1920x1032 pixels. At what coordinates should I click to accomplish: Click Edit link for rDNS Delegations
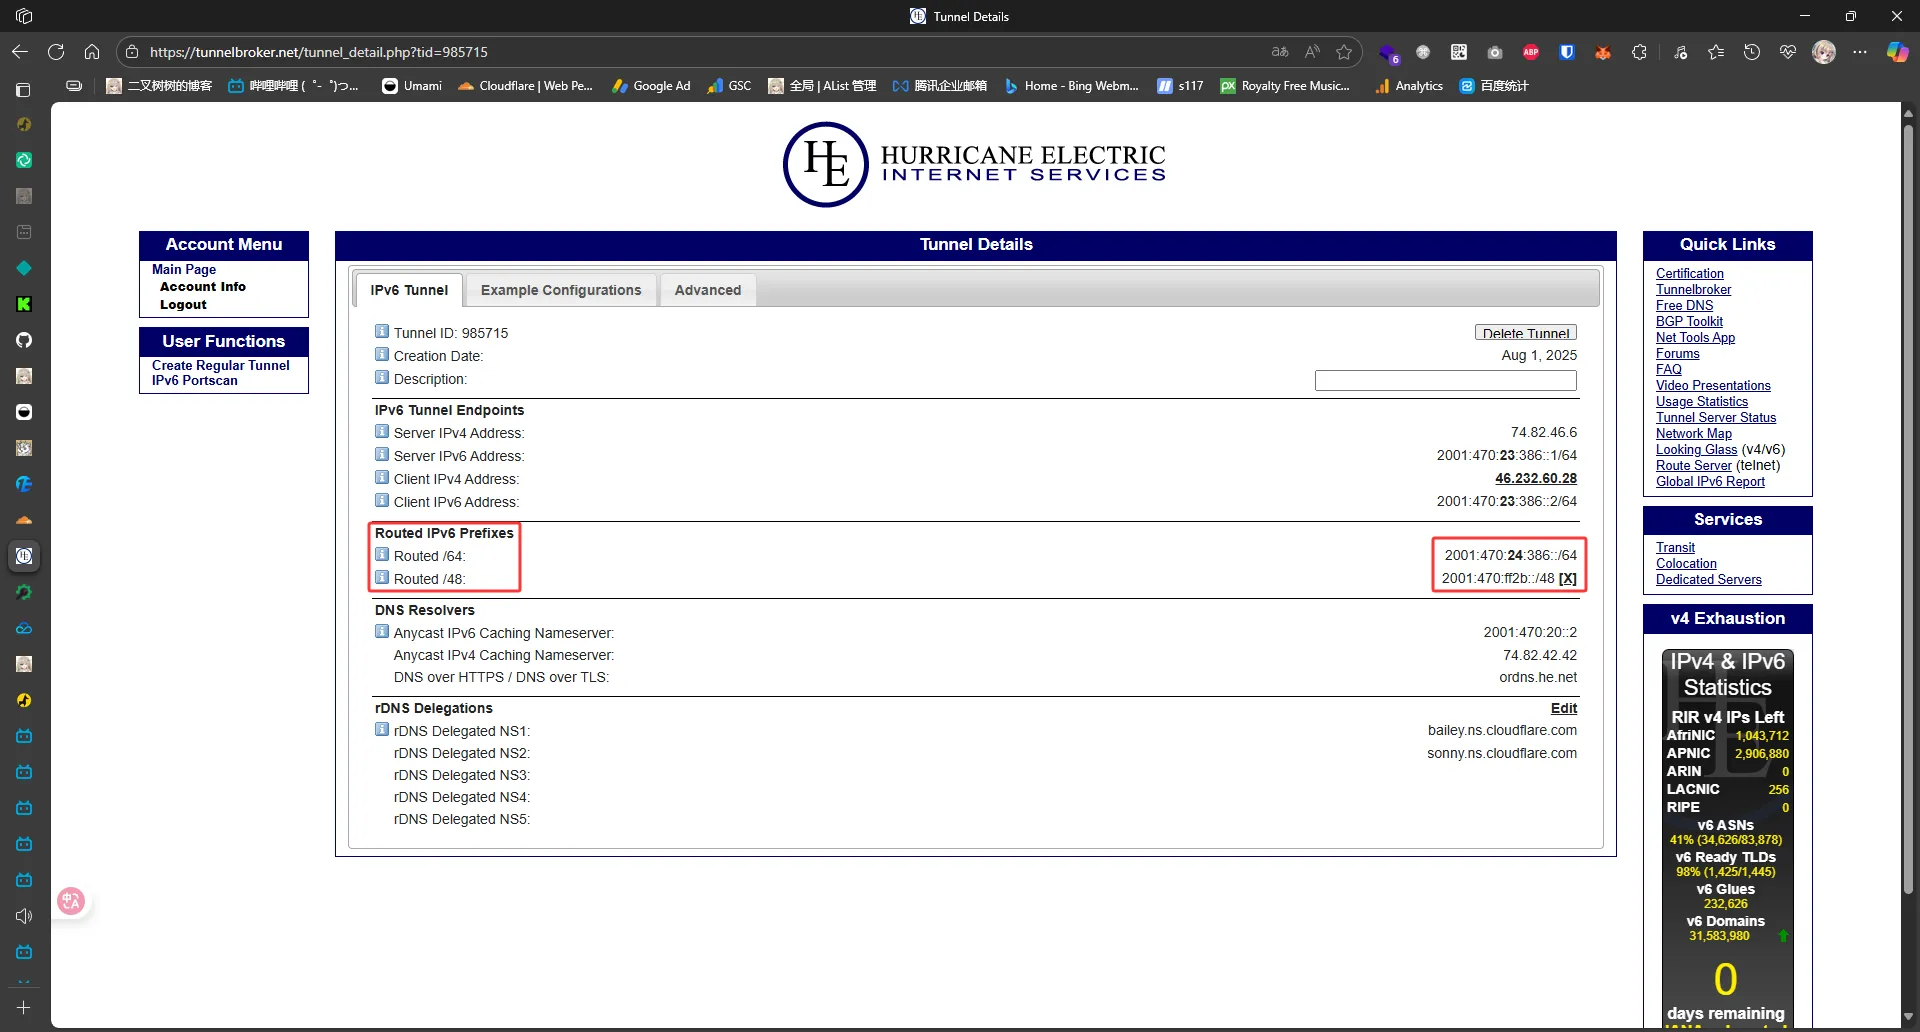coord(1563,708)
